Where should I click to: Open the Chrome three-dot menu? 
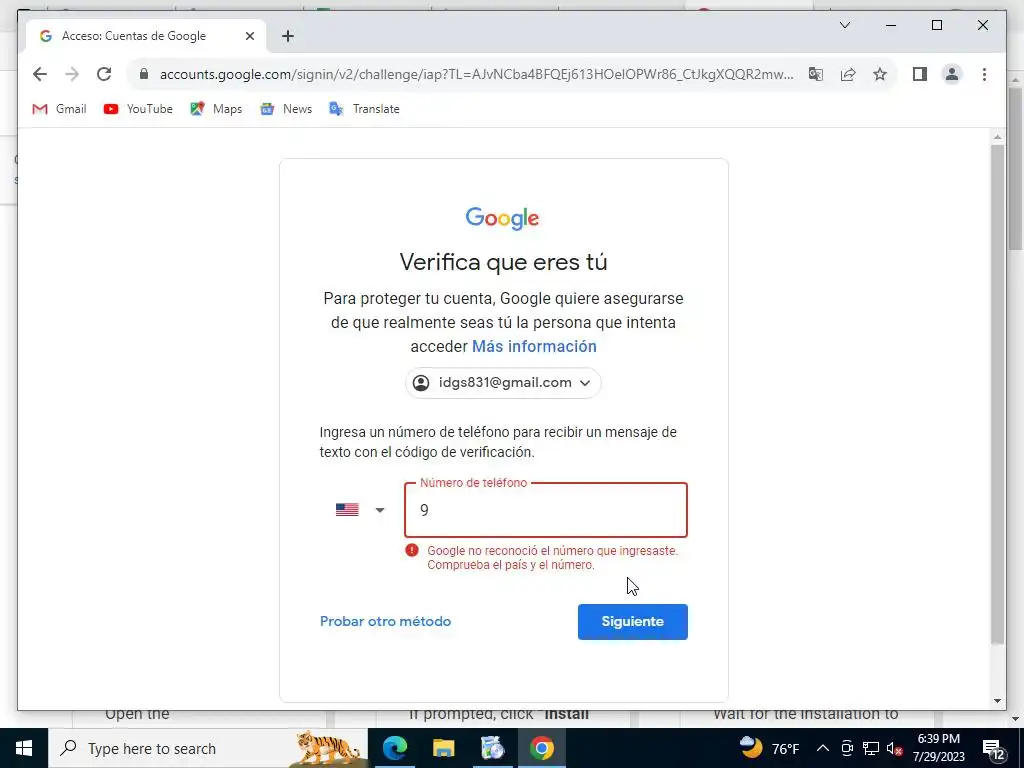tap(984, 74)
